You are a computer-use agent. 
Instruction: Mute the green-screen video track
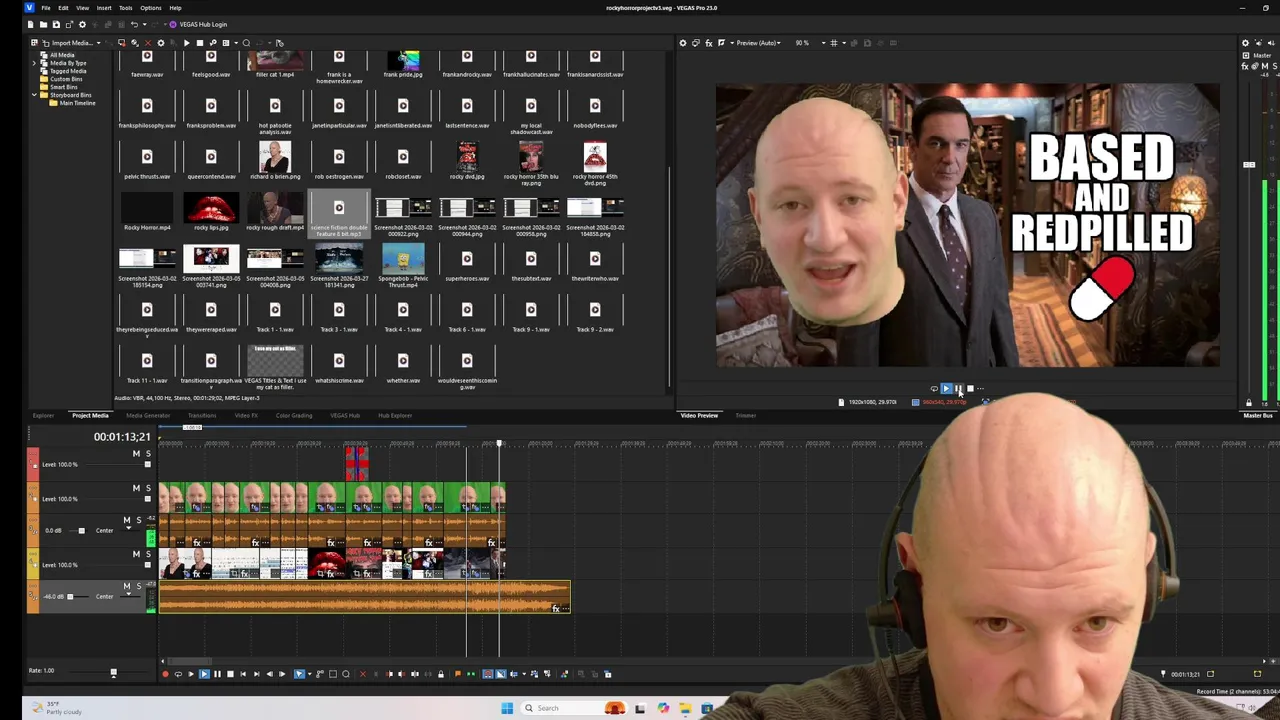136,488
